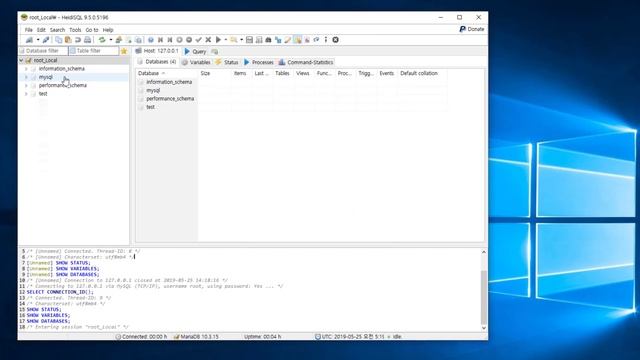Open the session manager dropdown arrow
Image resolution: width=640 pixels, height=360 pixels.
38,40
